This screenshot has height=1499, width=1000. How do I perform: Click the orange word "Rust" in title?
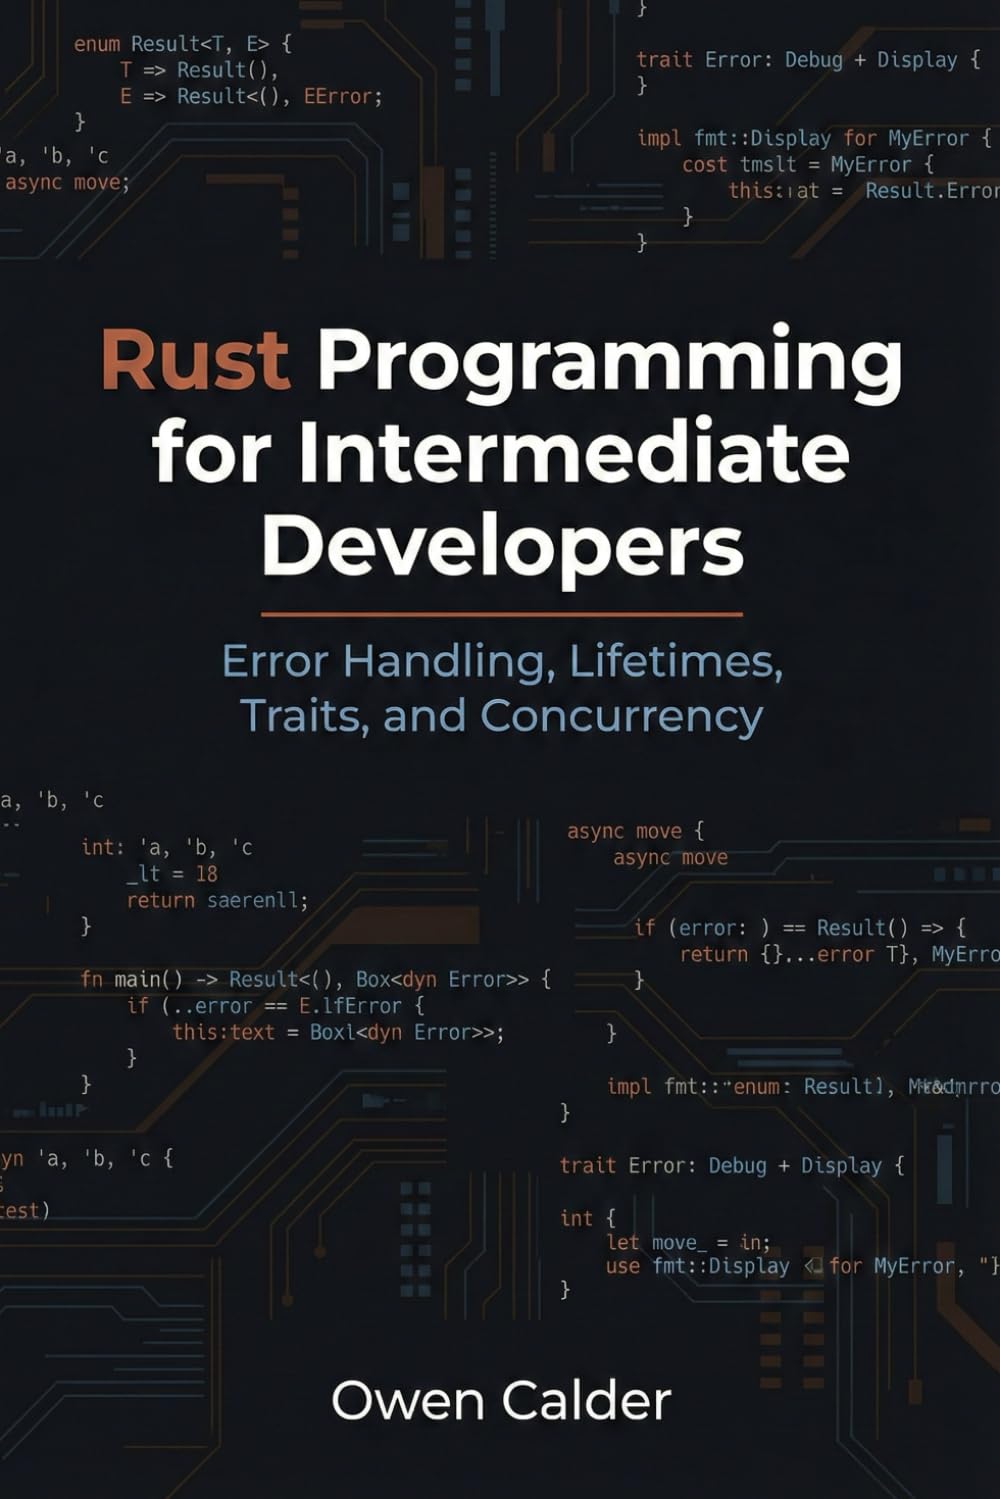(195, 360)
